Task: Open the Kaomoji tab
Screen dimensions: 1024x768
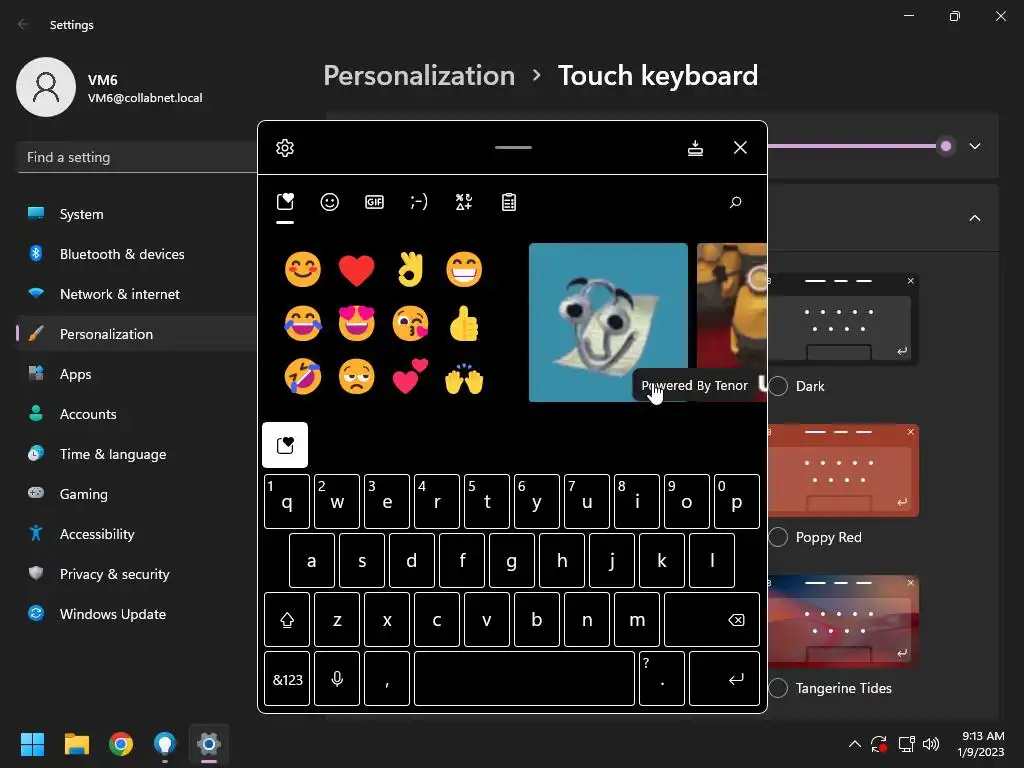Action: 419,202
